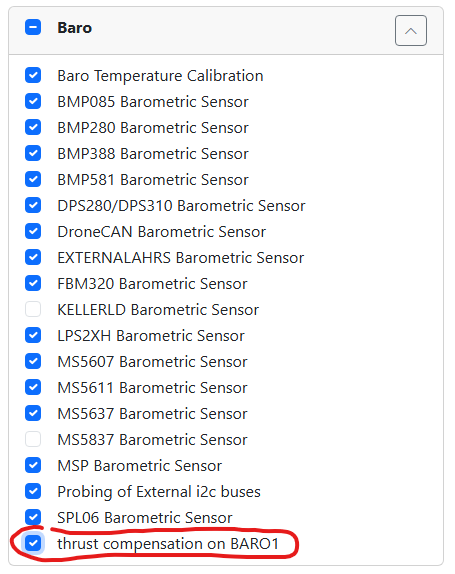
Task: Uncheck FBM320 Barometric Sensor
Action: [33, 283]
